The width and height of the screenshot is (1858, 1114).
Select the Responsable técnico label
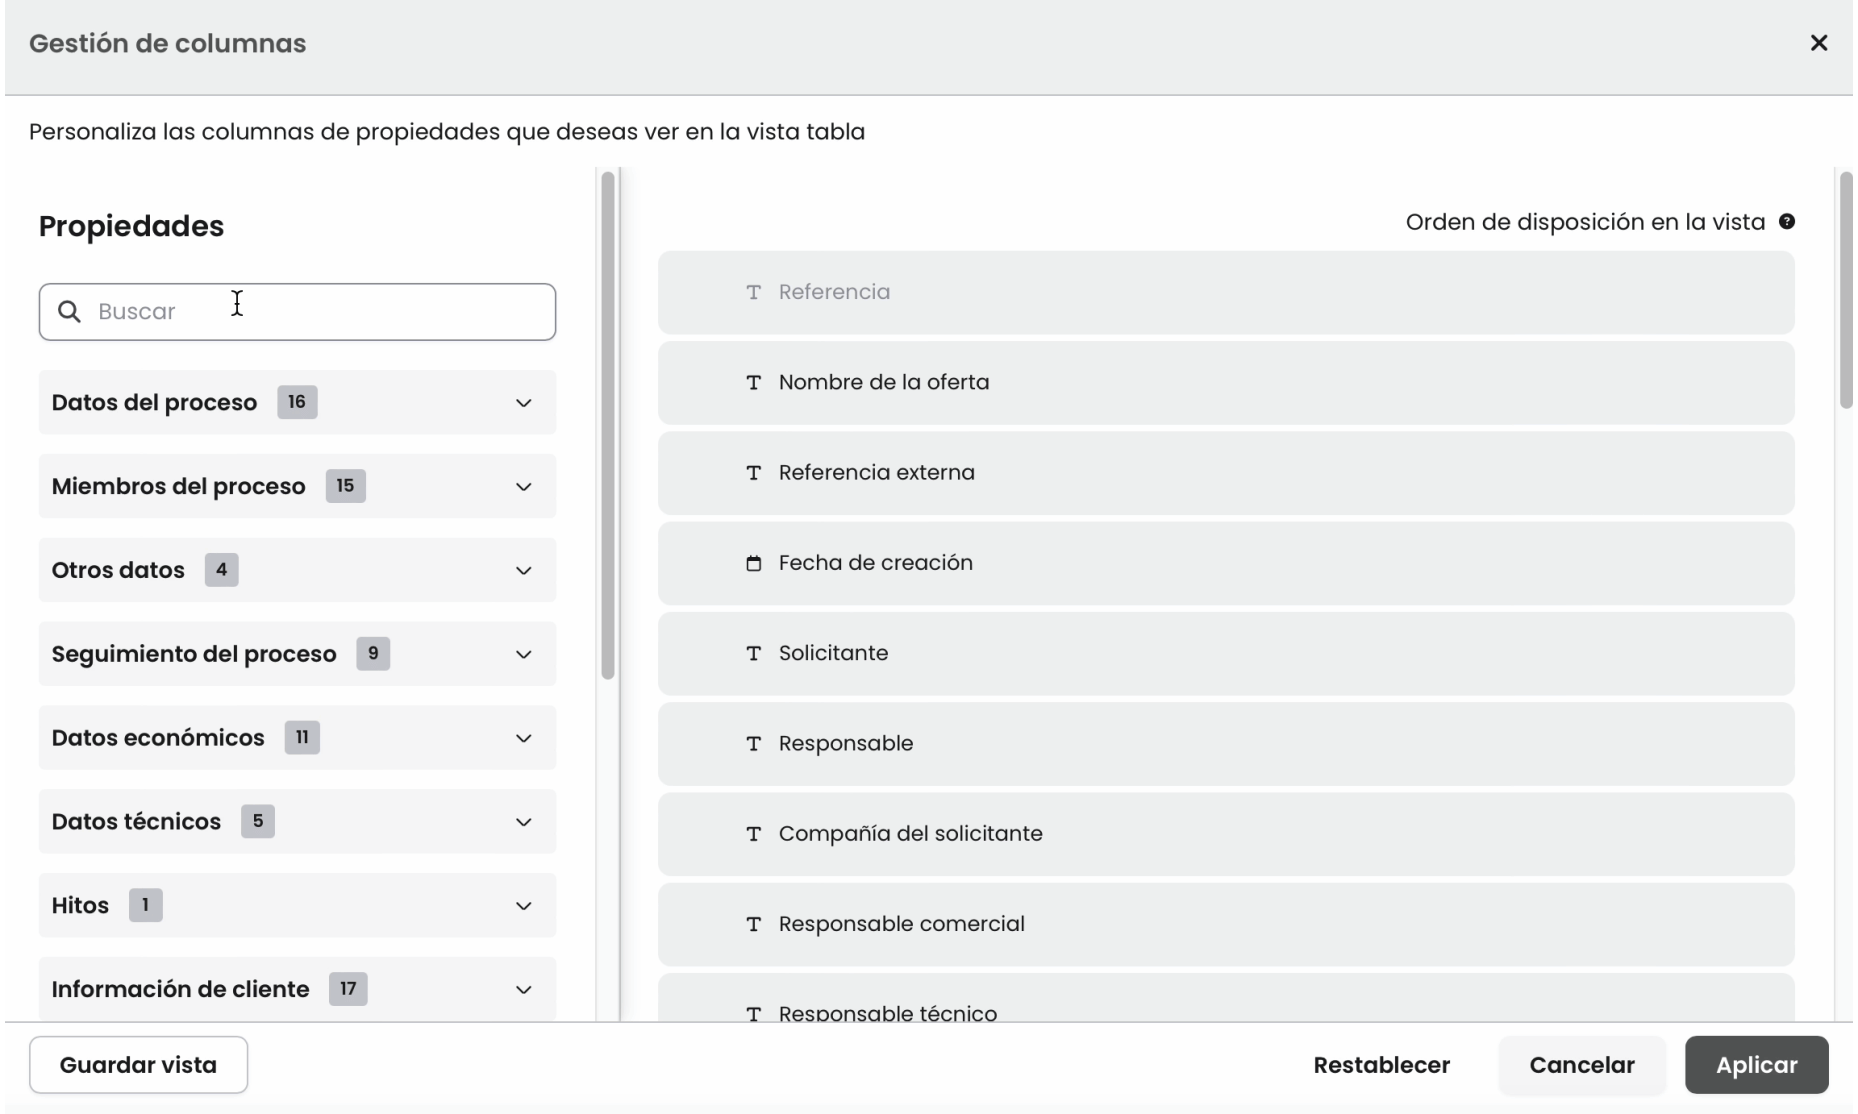pos(888,1013)
